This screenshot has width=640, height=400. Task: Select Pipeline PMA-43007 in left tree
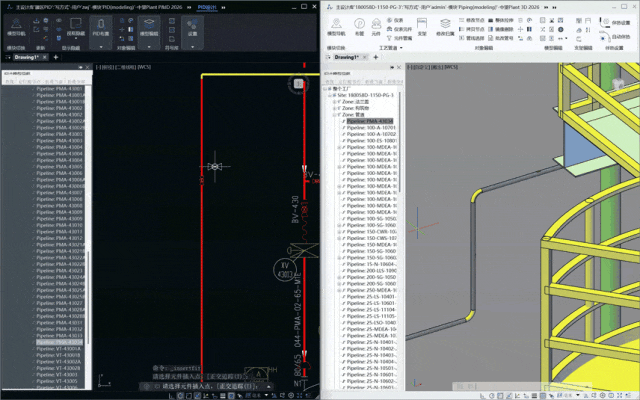pyautogui.click(x=59, y=193)
